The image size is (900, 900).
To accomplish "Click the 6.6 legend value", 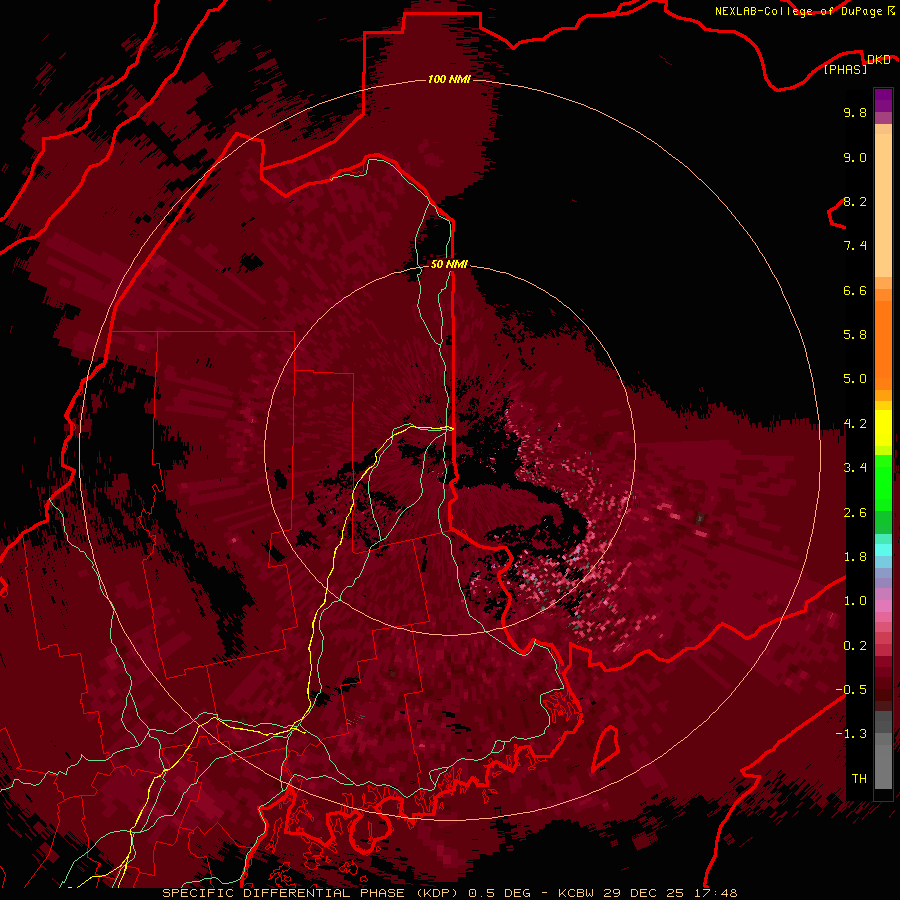I will coord(855,290).
